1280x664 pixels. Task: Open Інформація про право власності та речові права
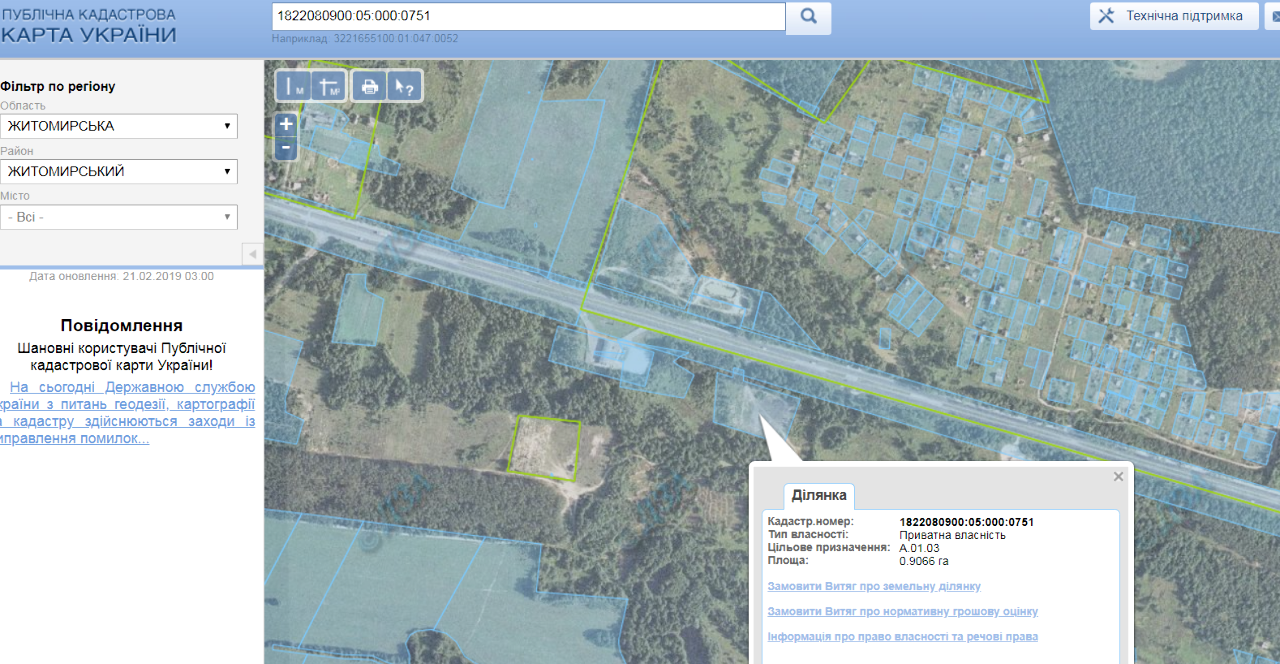(x=903, y=636)
